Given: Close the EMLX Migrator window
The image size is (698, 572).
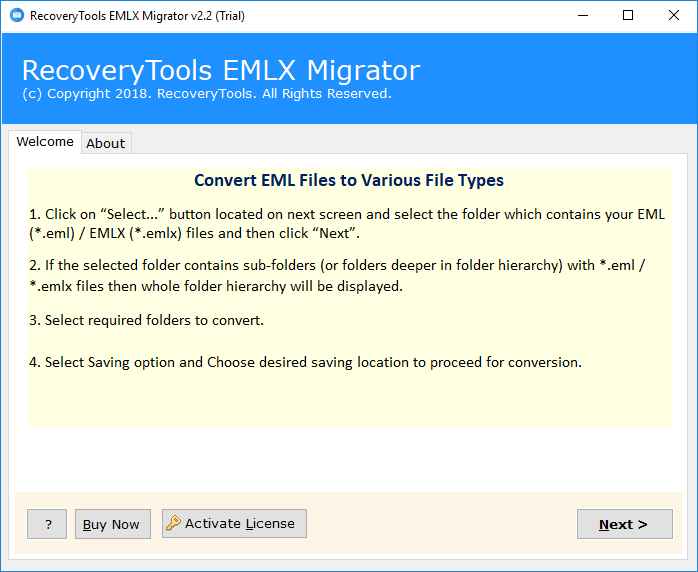Looking at the screenshot, I should [x=674, y=16].
